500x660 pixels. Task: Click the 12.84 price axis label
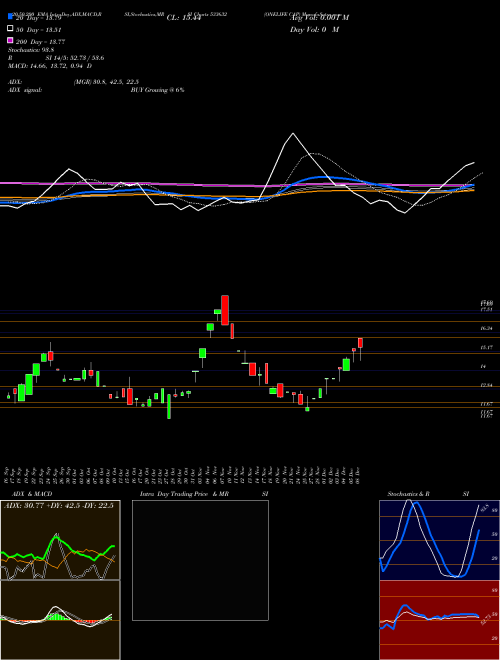point(487,386)
